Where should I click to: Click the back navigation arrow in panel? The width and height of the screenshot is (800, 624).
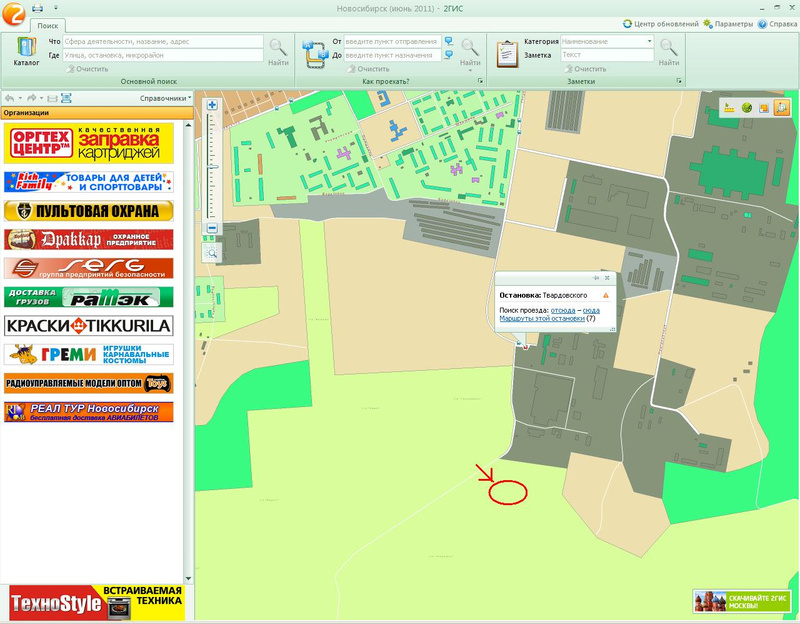[9, 98]
